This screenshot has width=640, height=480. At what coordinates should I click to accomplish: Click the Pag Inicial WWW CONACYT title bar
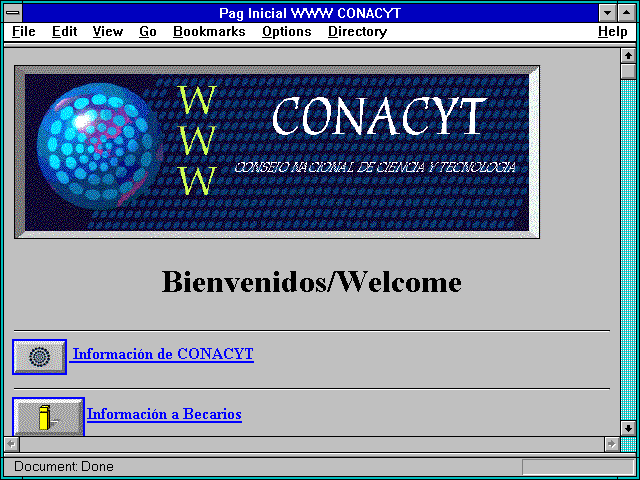coord(310,13)
